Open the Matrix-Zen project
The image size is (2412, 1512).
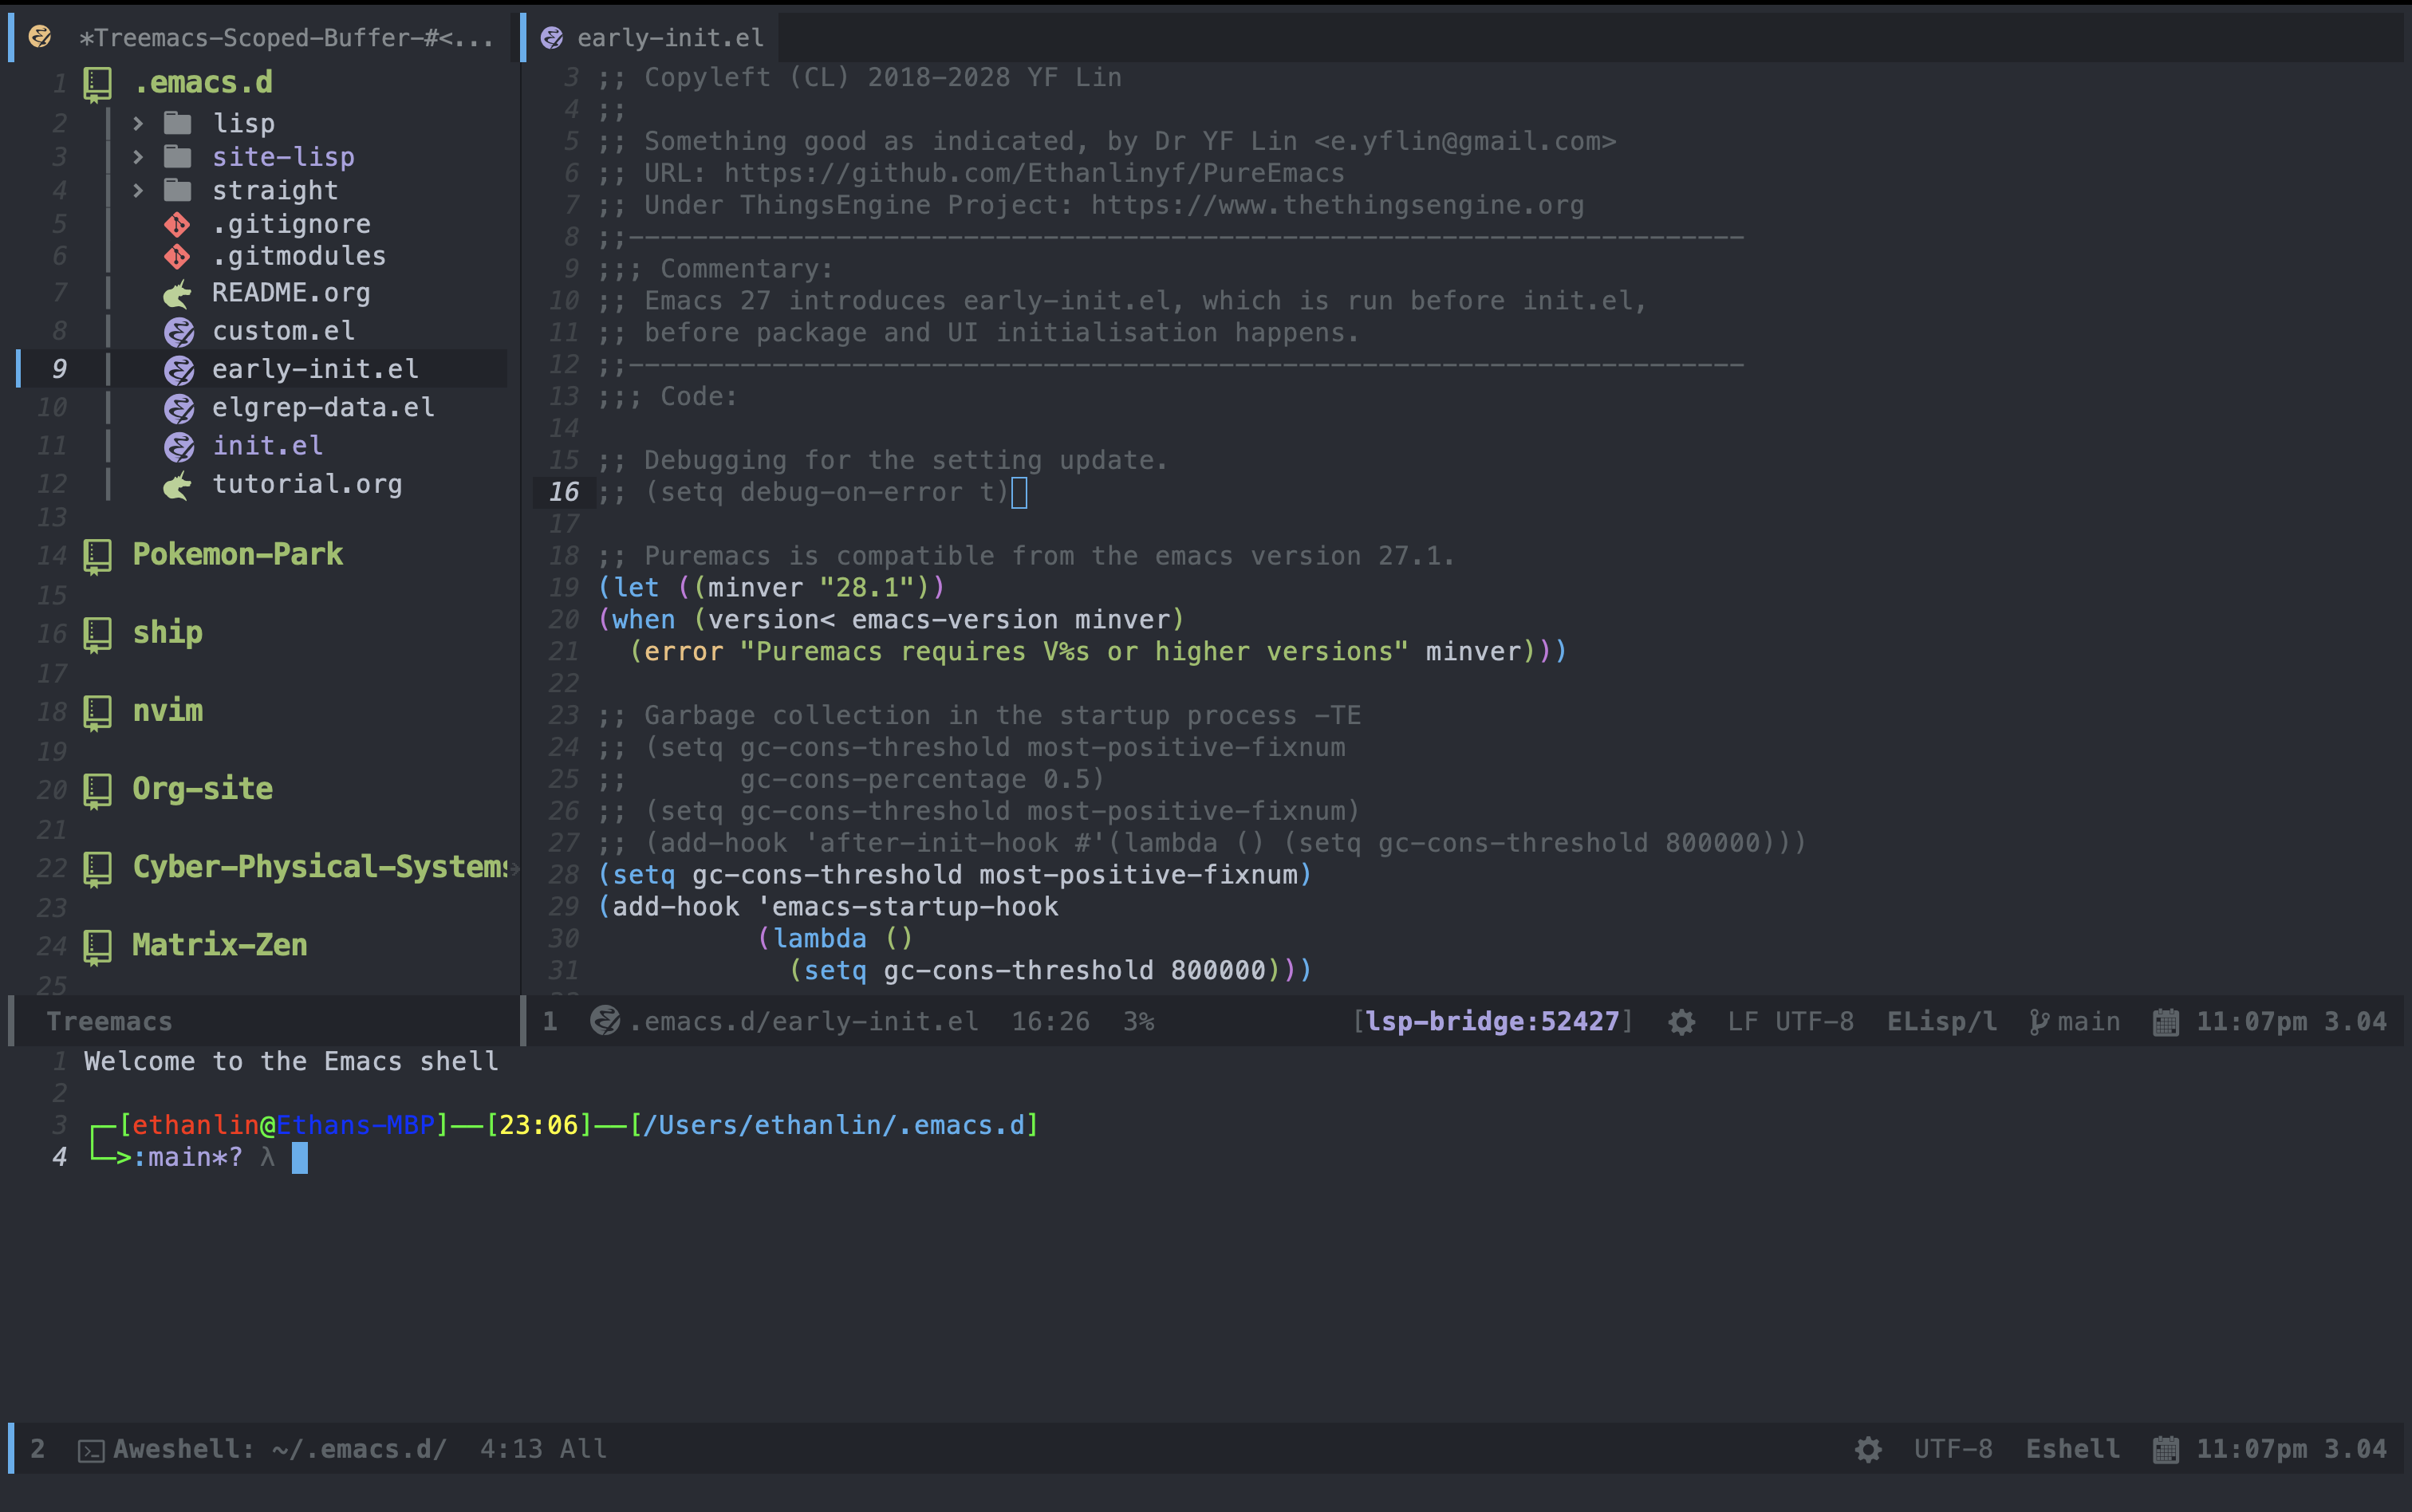click(x=219, y=945)
